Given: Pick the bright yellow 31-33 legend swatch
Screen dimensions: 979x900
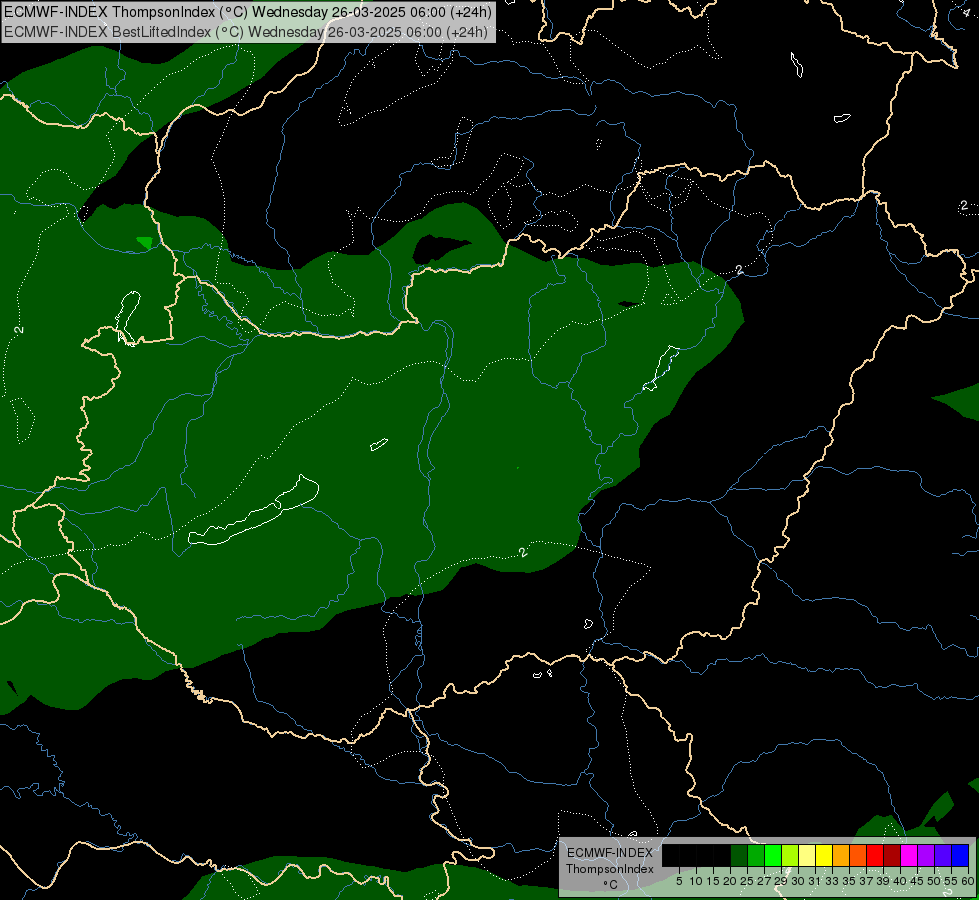Looking at the screenshot, I should point(824,855).
